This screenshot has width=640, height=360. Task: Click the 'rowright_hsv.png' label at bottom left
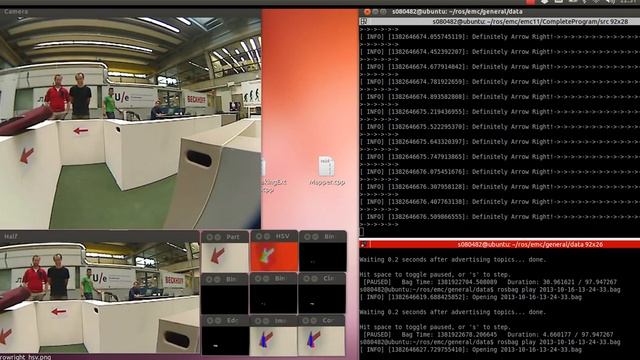pos(26,357)
